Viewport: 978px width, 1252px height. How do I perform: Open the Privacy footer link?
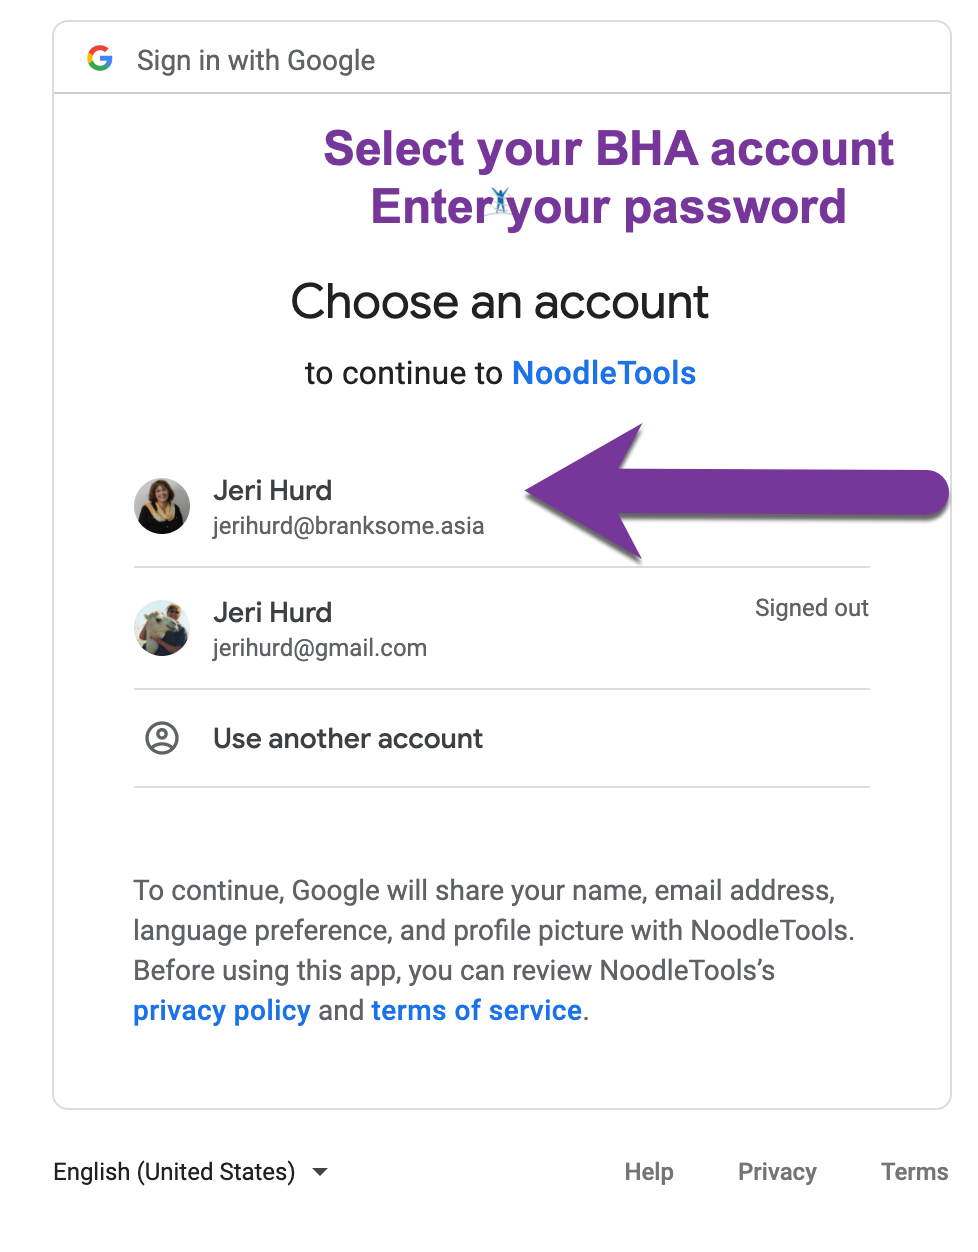click(x=777, y=1171)
